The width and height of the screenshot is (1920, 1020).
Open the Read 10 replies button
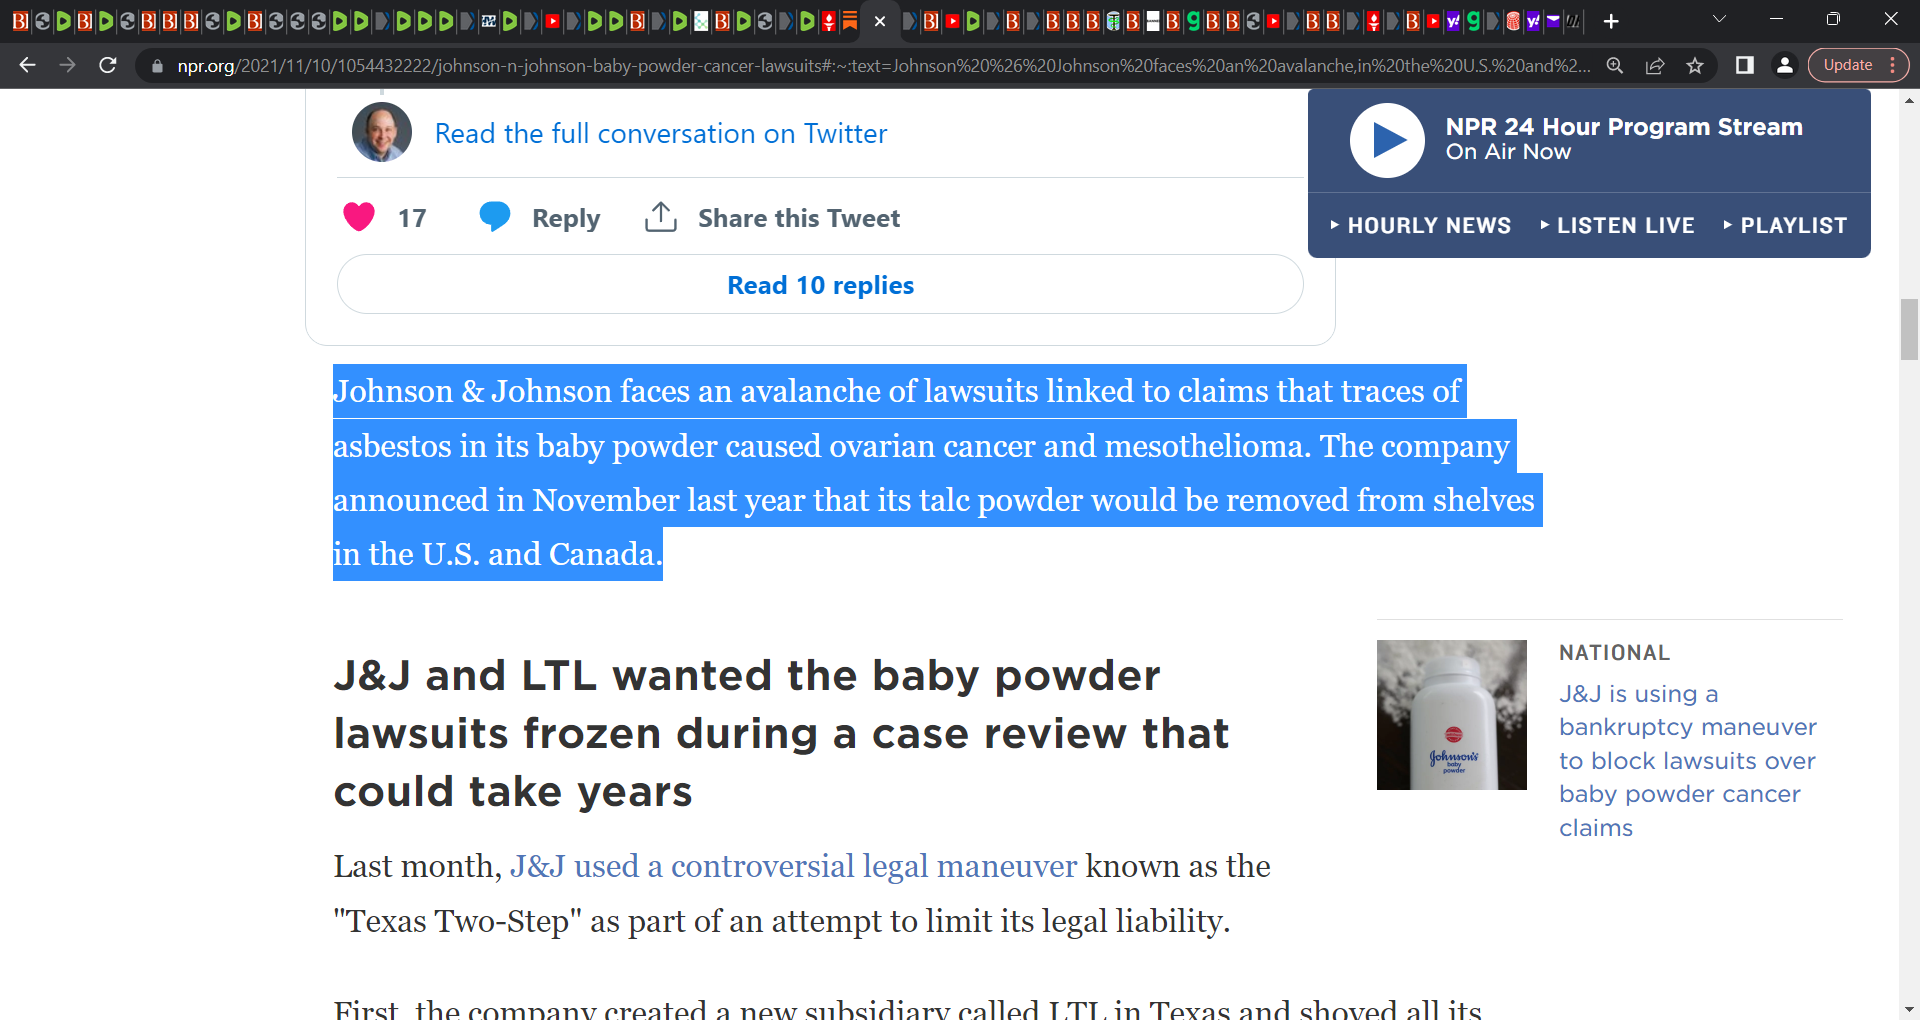[820, 285]
